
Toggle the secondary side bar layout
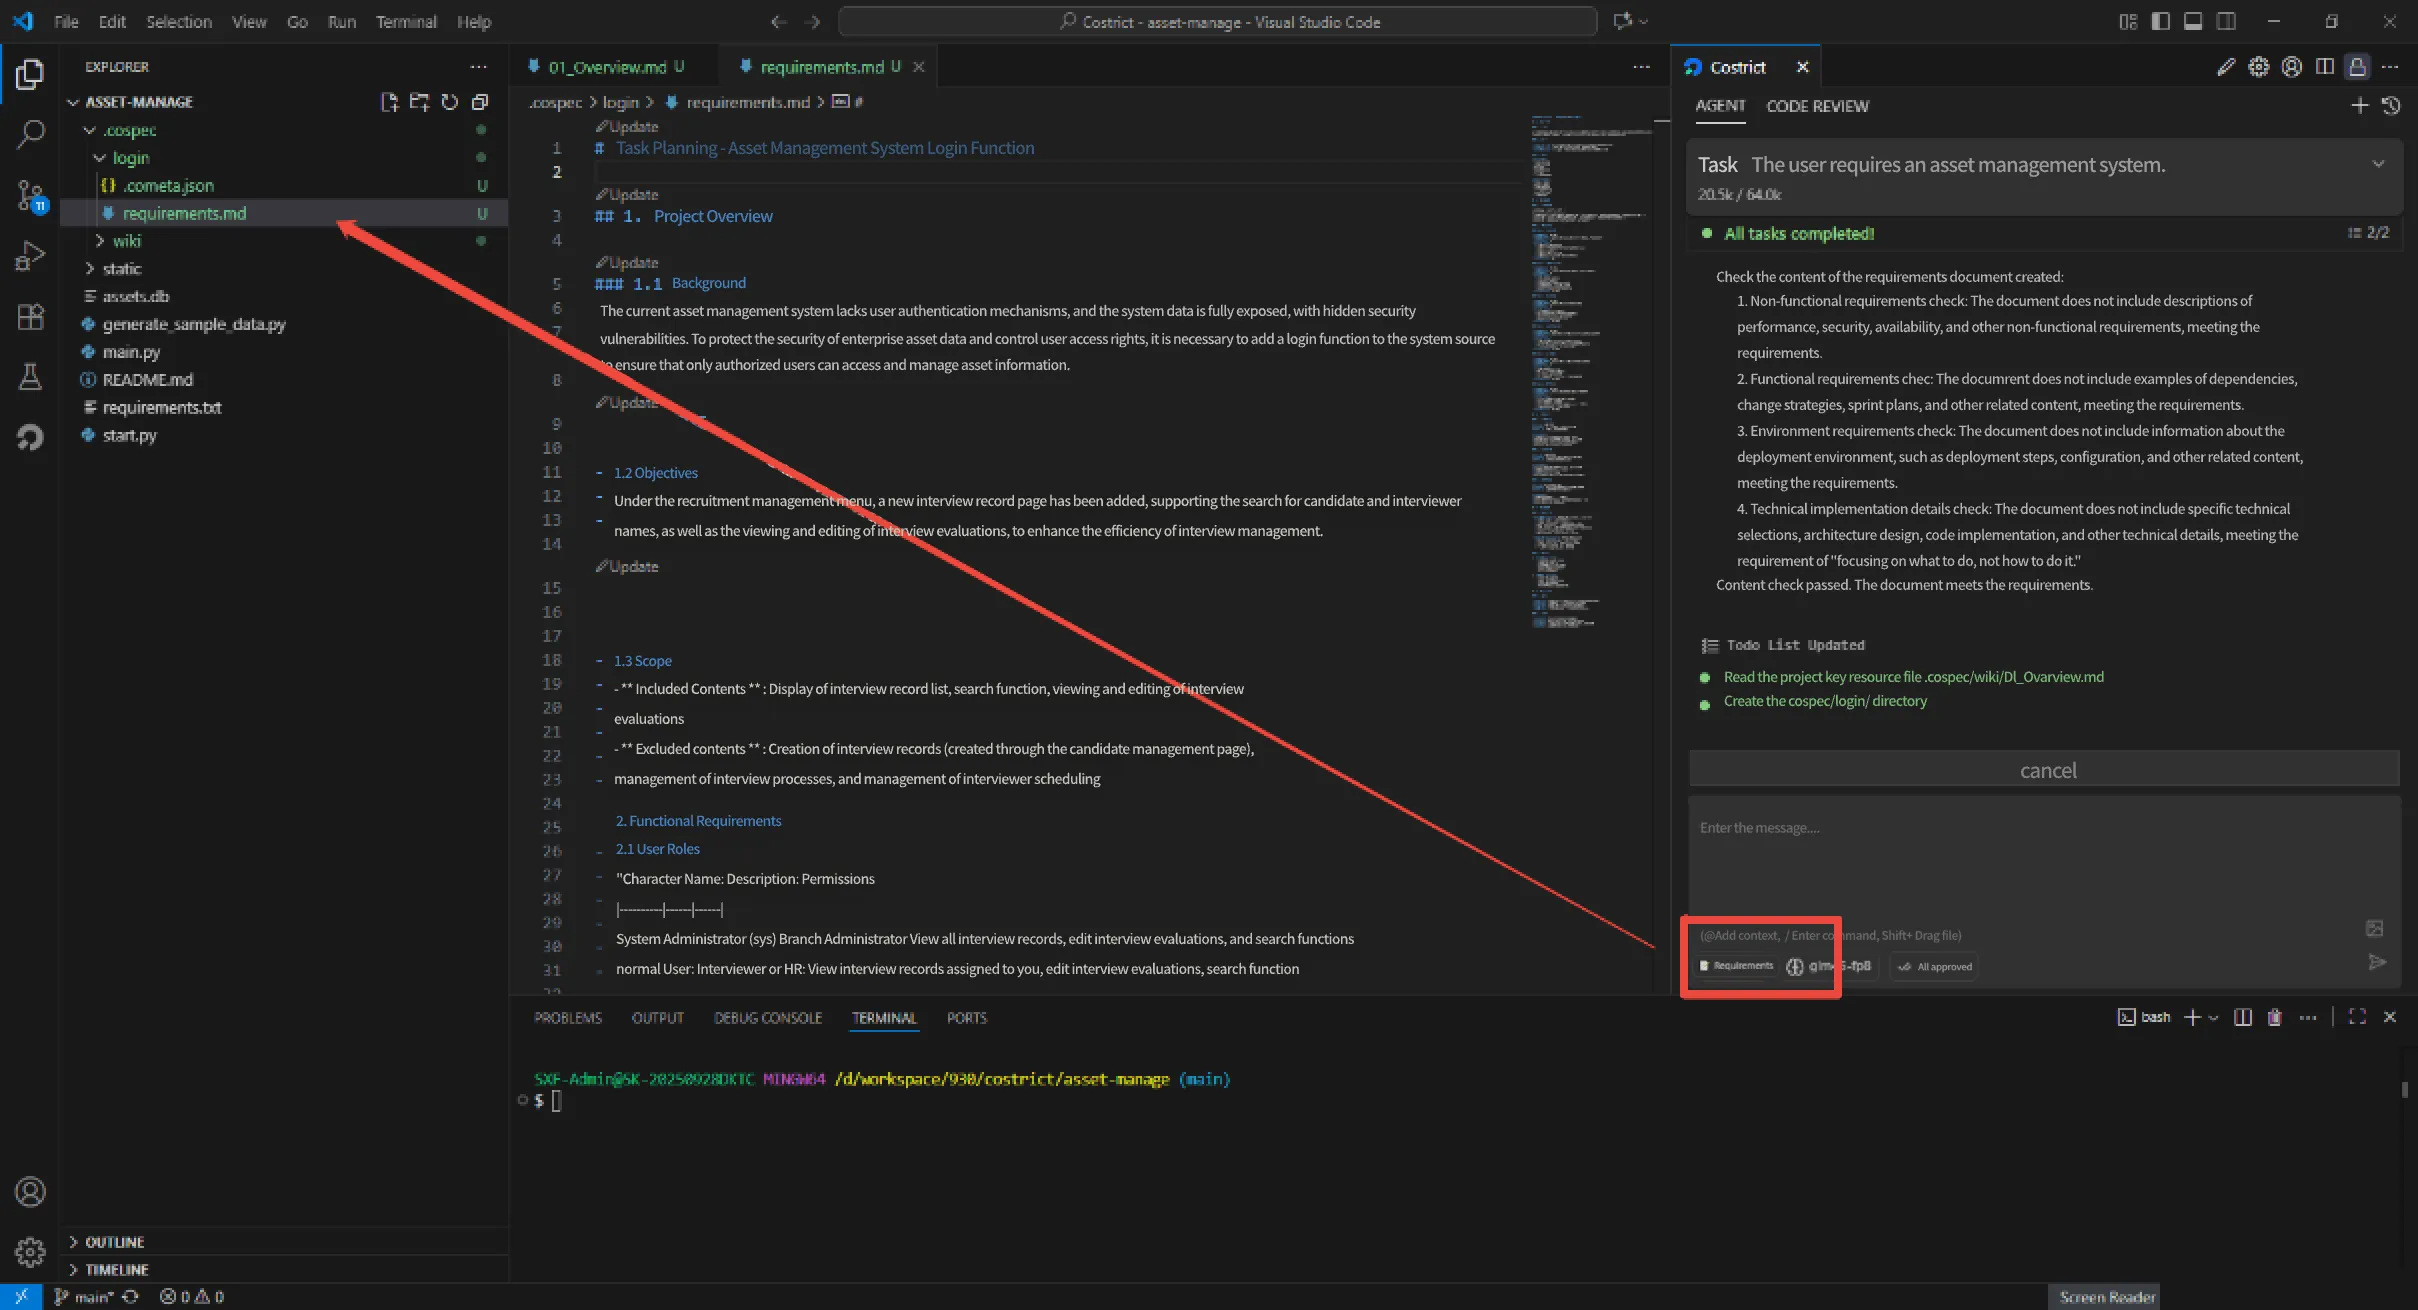(x=2226, y=21)
